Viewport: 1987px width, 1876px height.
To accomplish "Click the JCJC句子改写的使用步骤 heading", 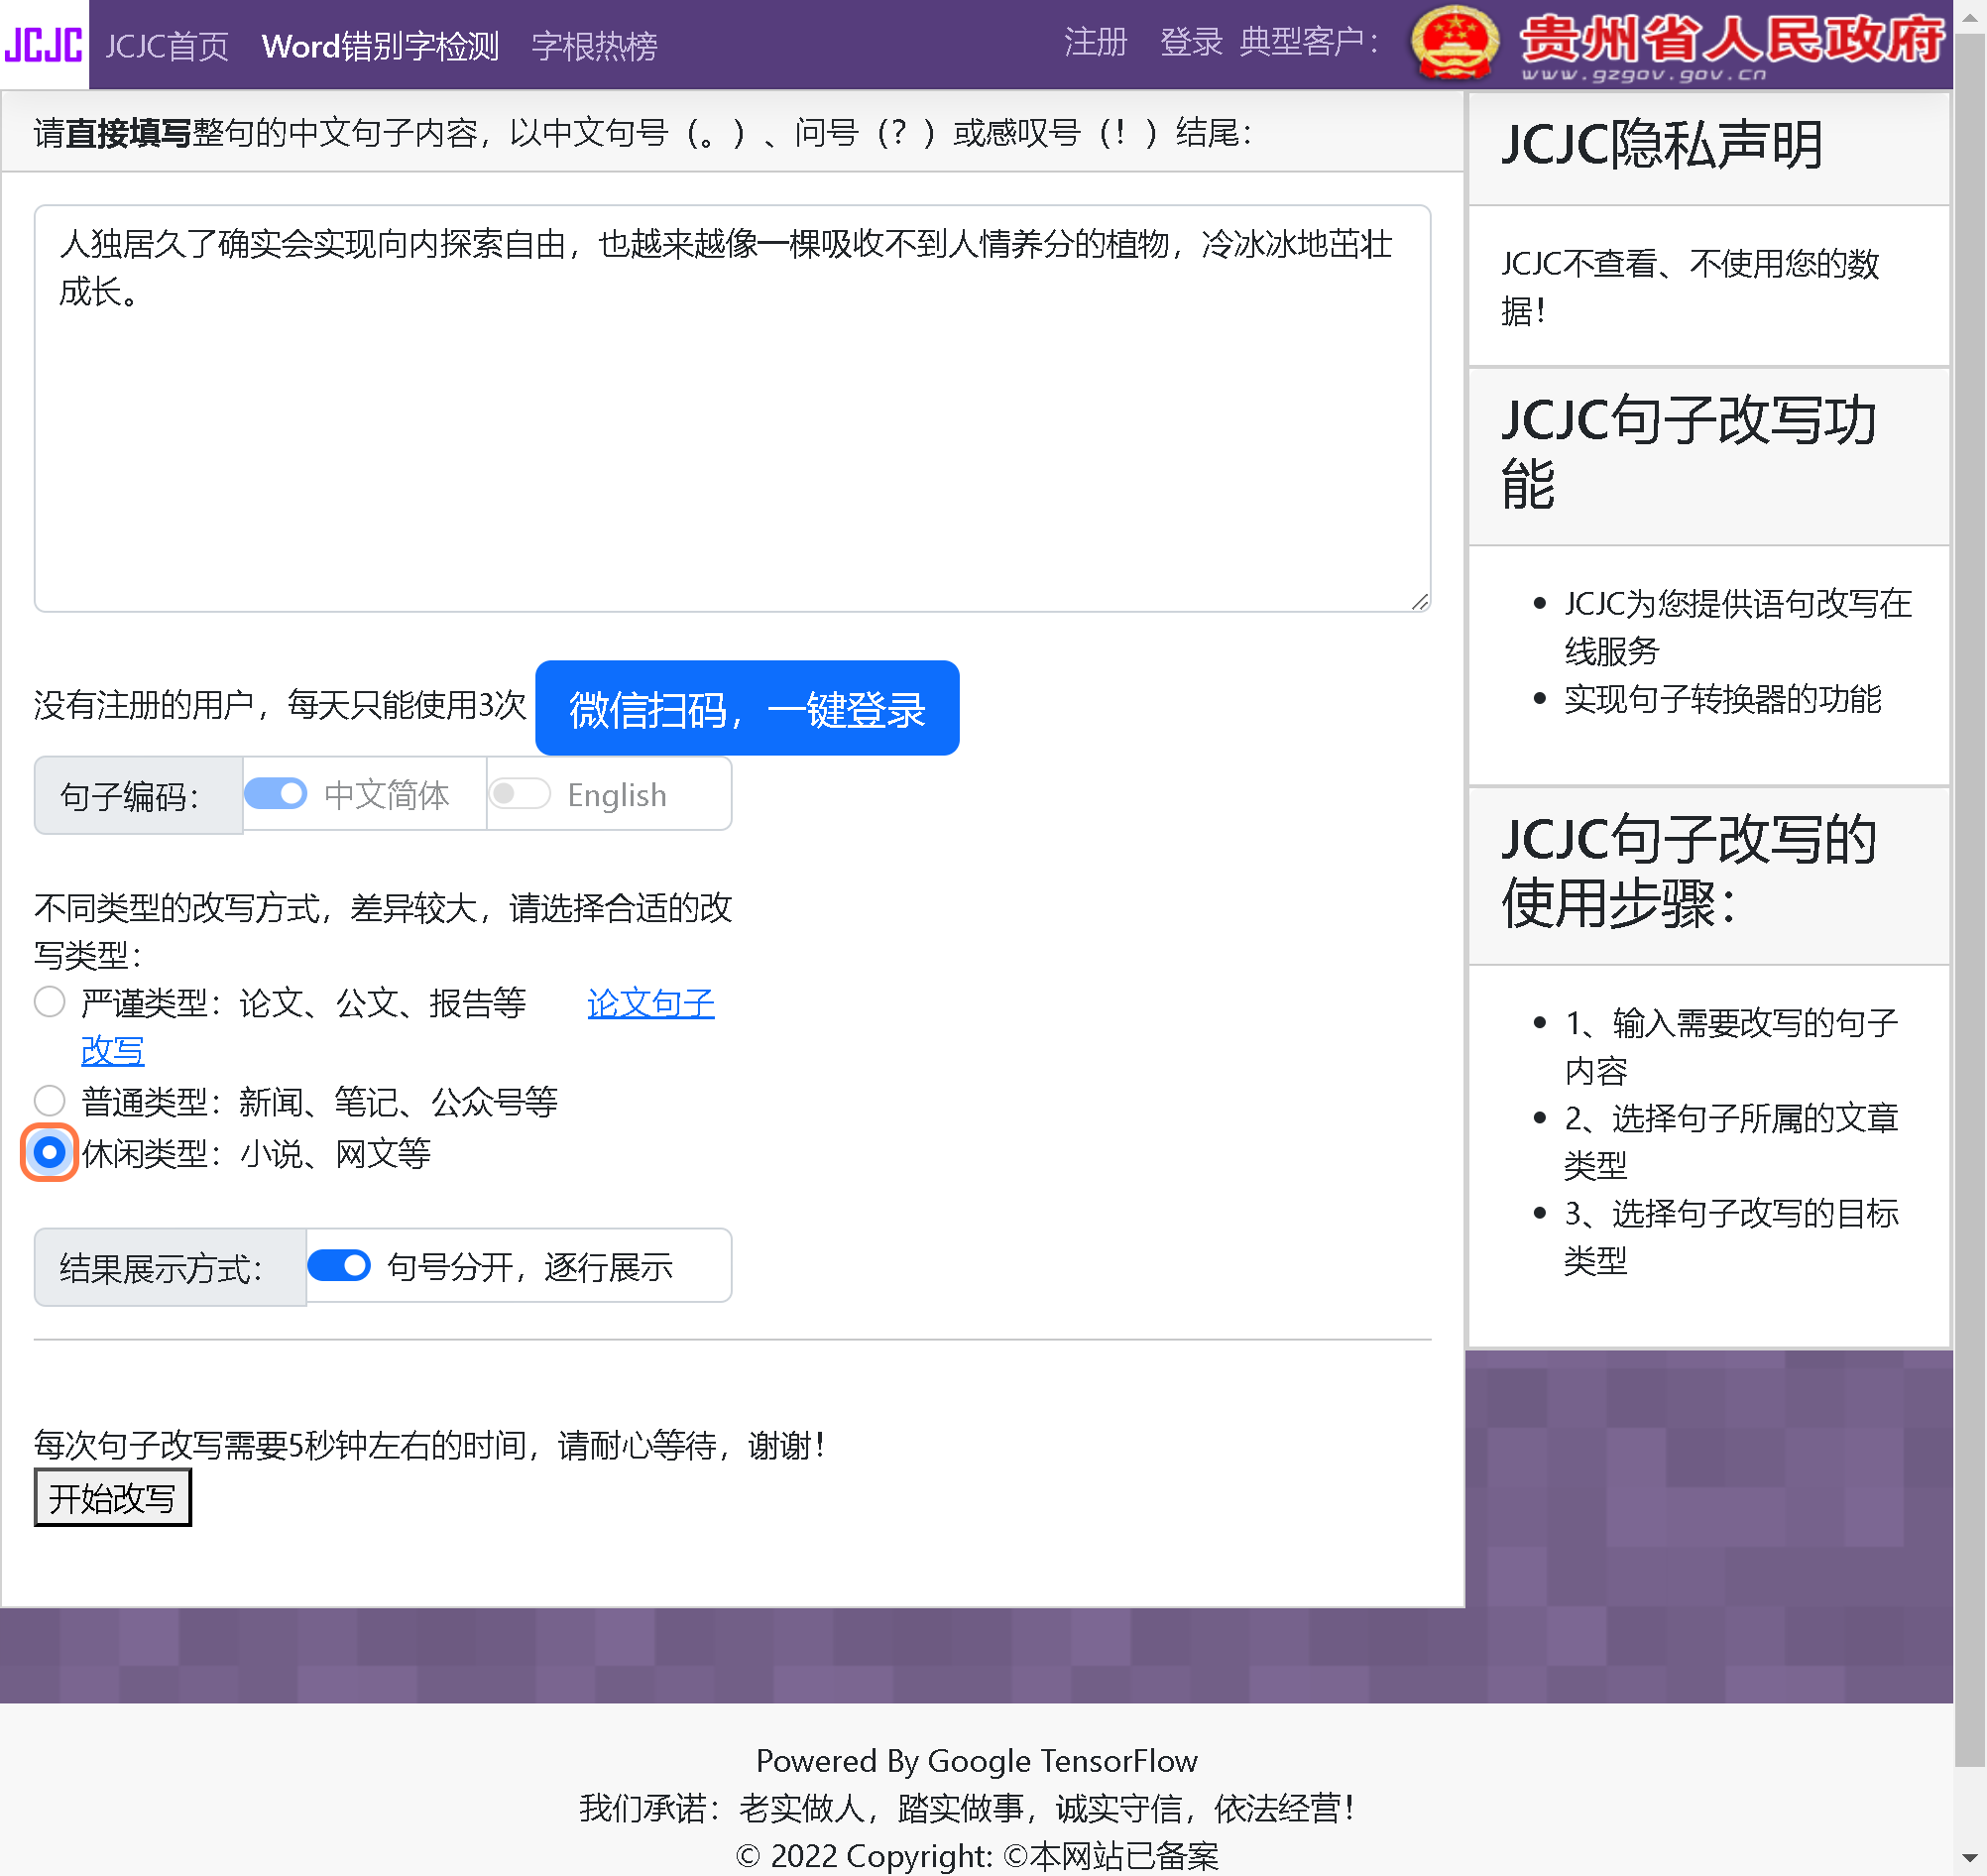I will coord(1690,871).
